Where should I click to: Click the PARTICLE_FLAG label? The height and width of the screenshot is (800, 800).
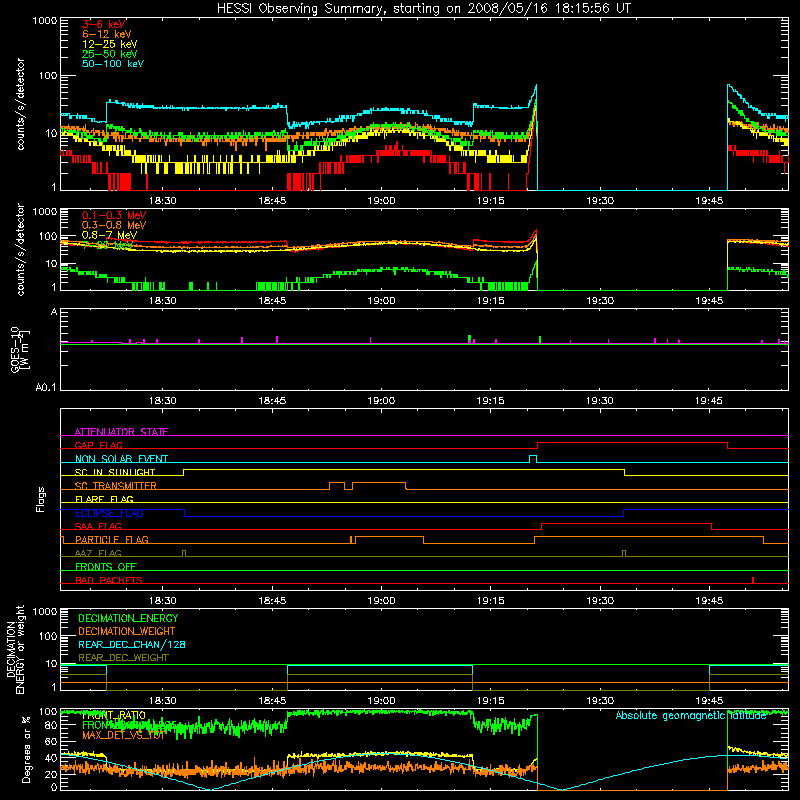coord(112,539)
